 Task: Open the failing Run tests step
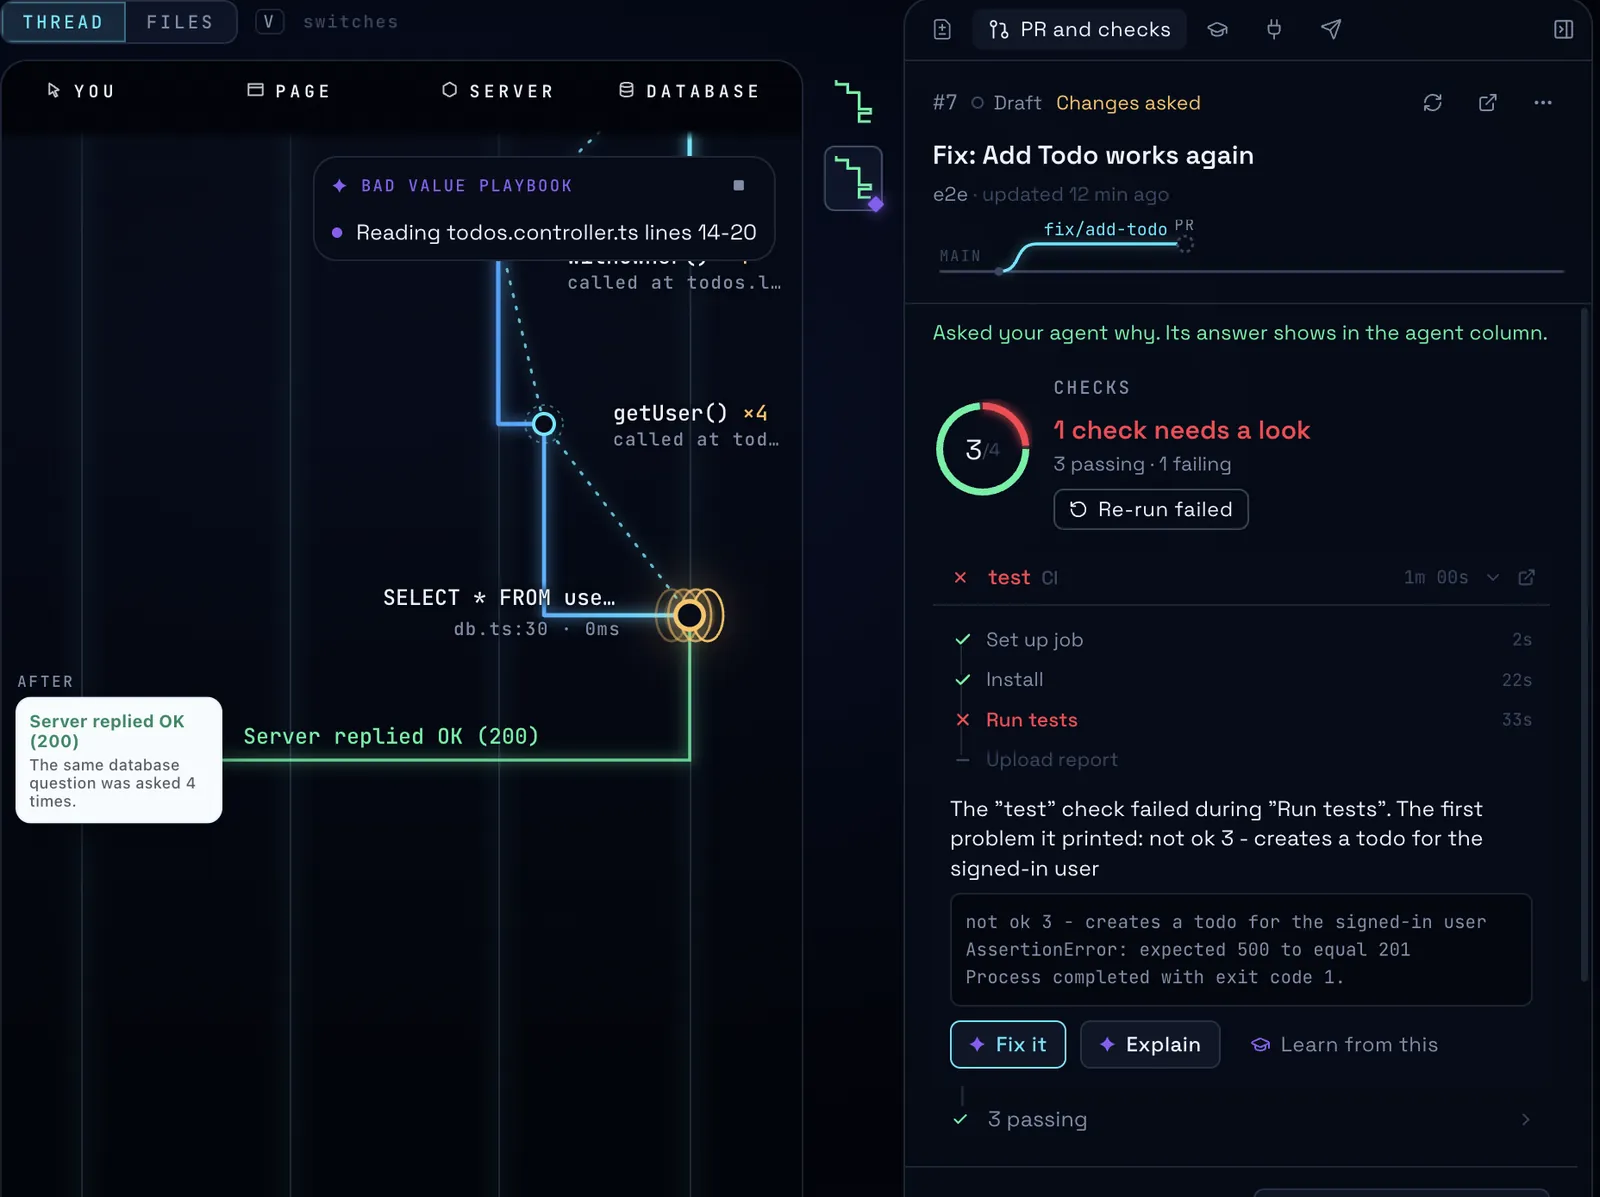(1243, 720)
